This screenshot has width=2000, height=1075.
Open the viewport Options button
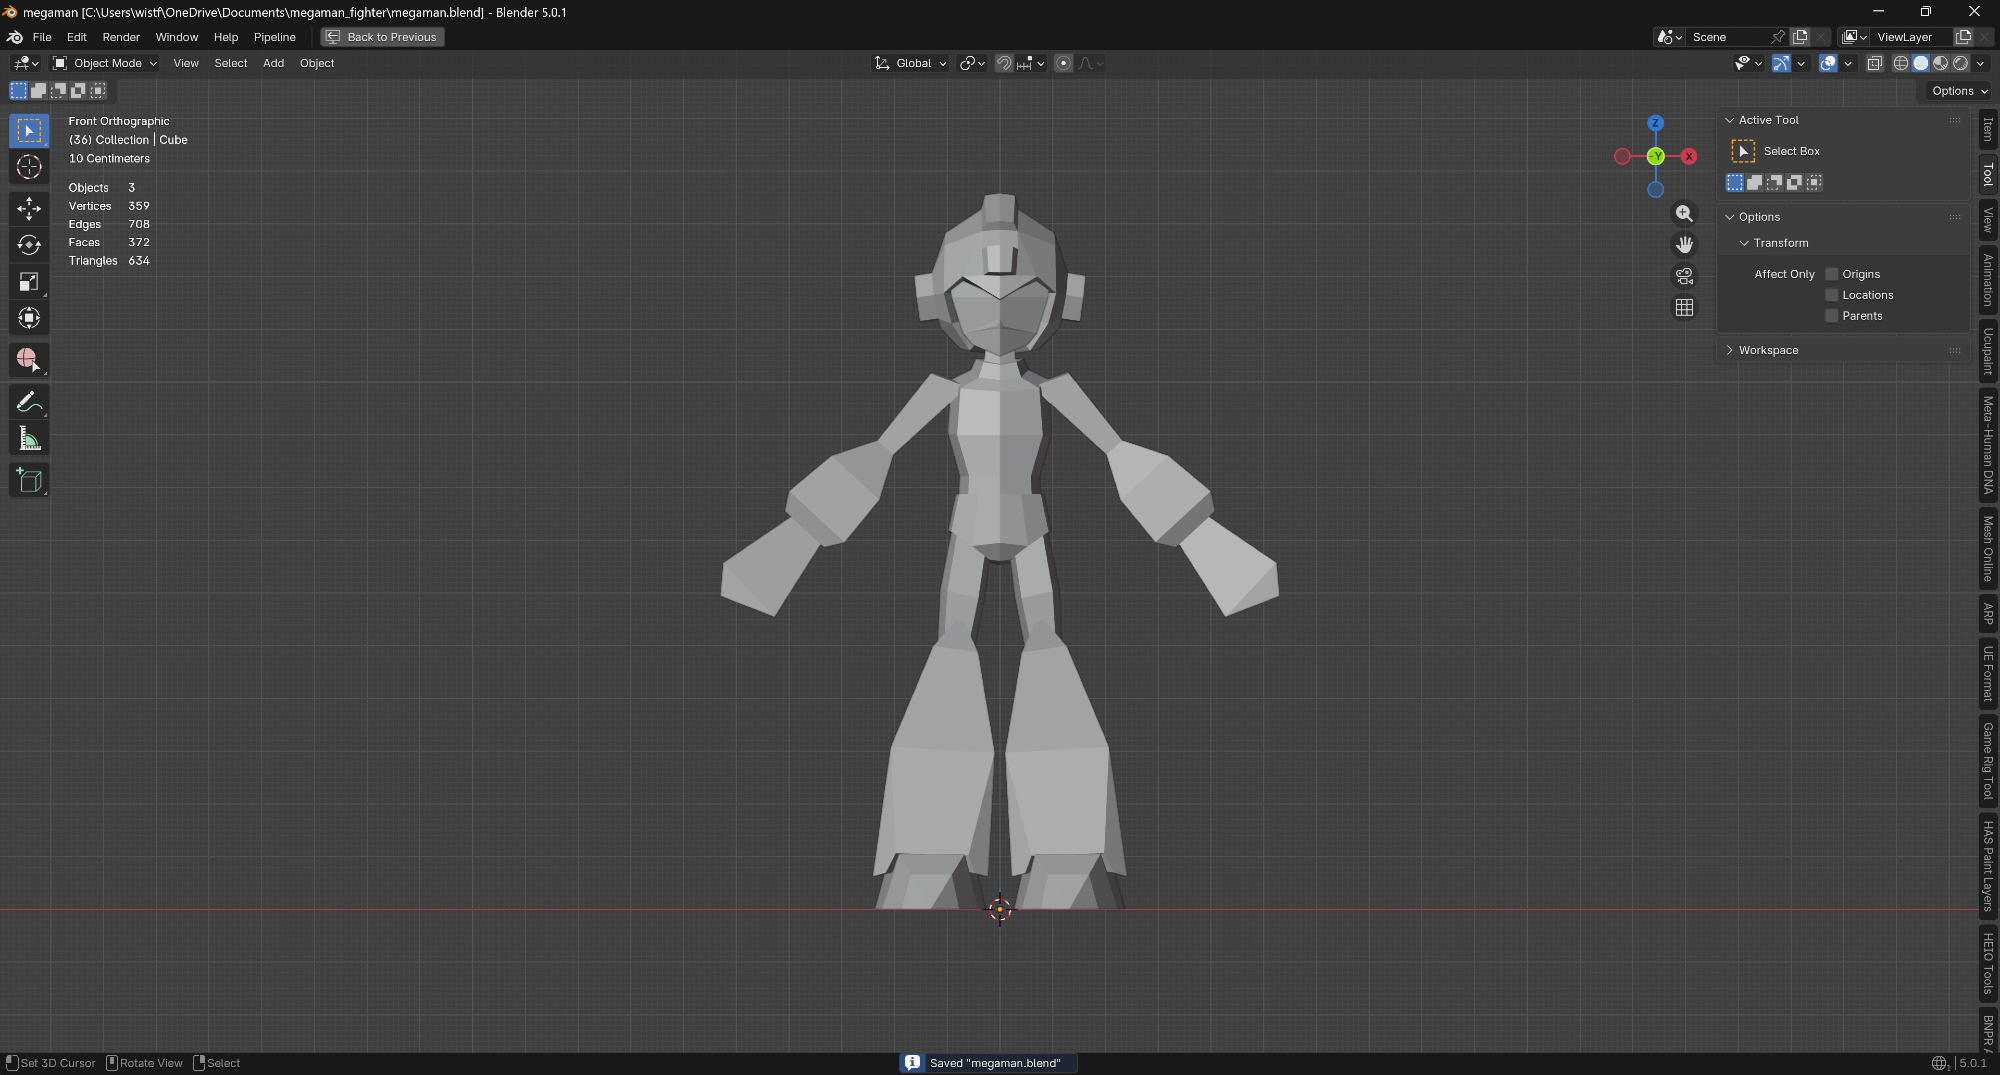[1958, 91]
